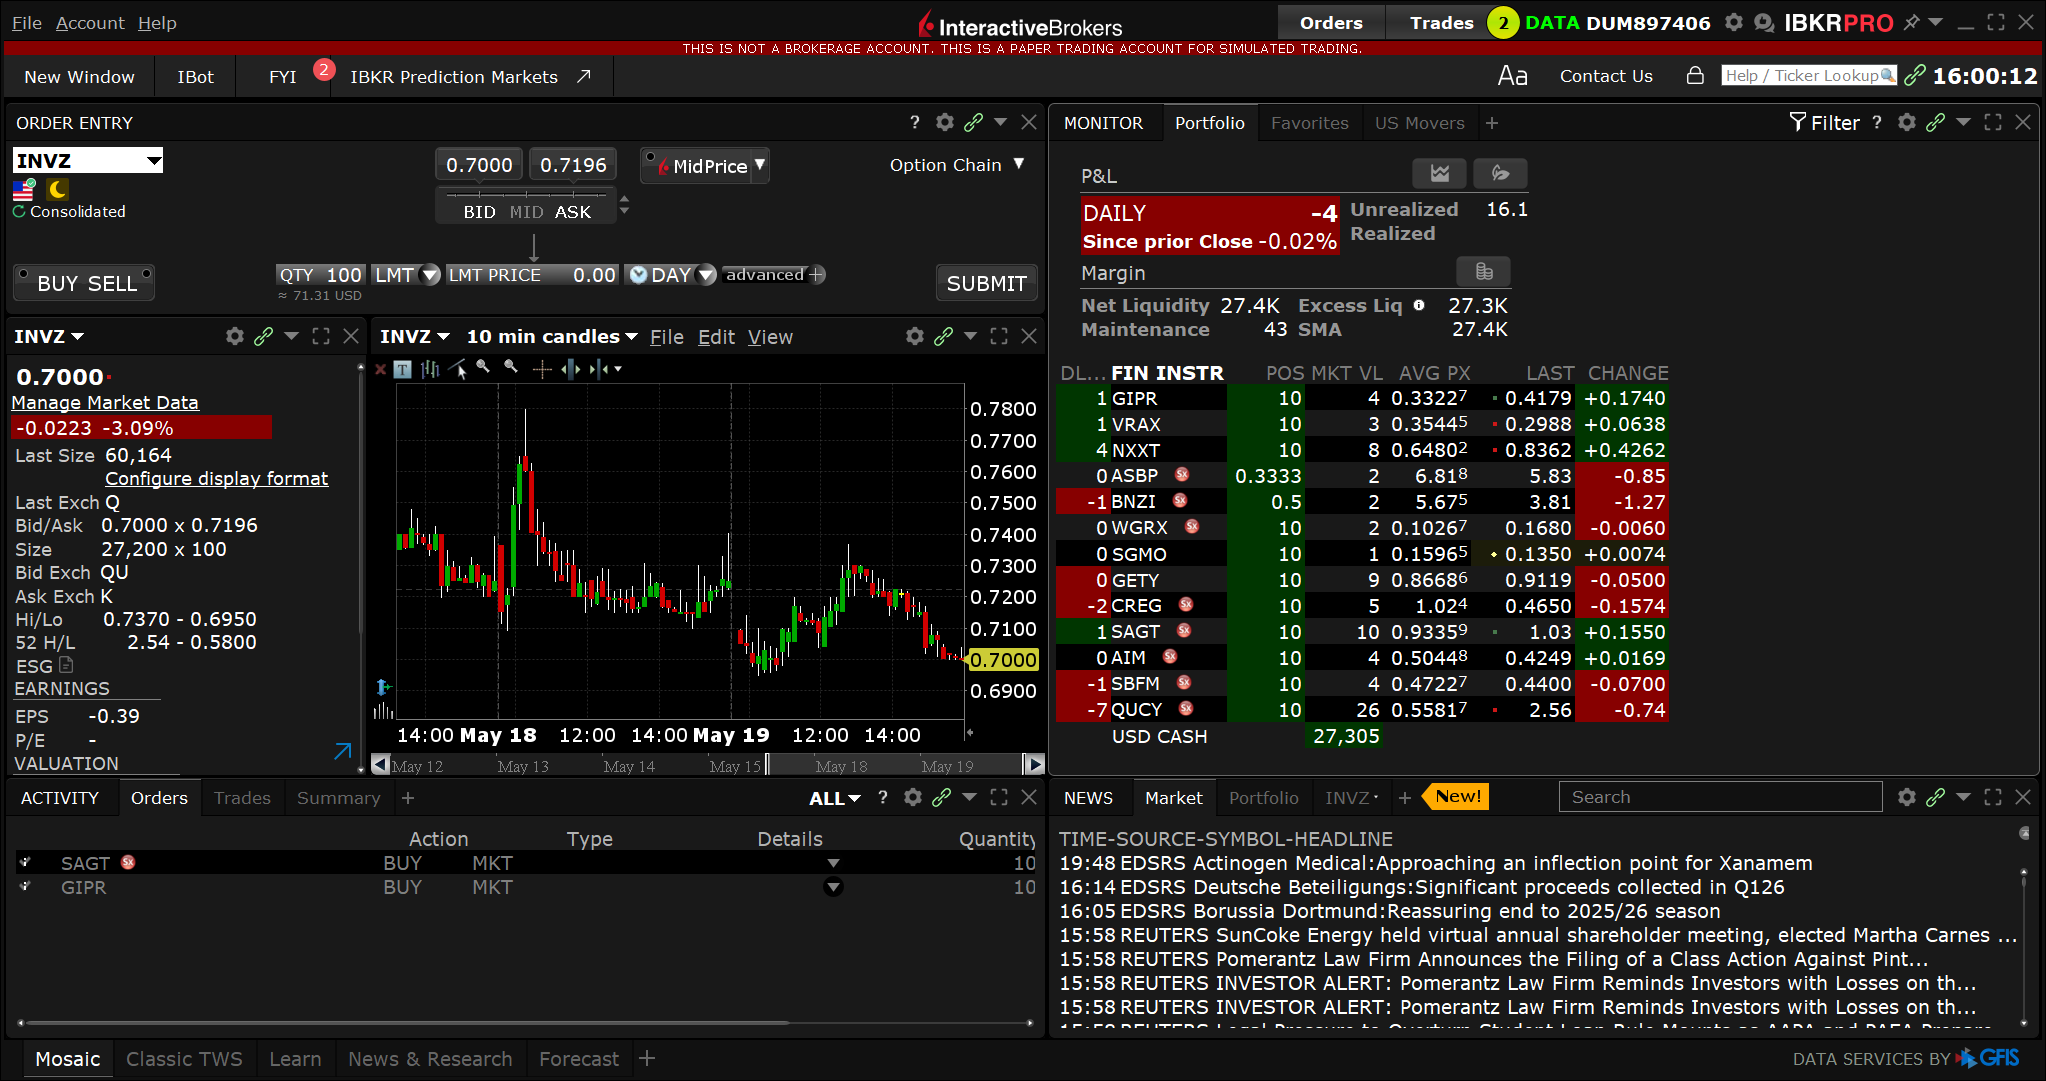The width and height of the screenshot is (2046, 1081).
Task: Click the pin icon beside IBKRPRO
Action: [x=1911, y=22]
